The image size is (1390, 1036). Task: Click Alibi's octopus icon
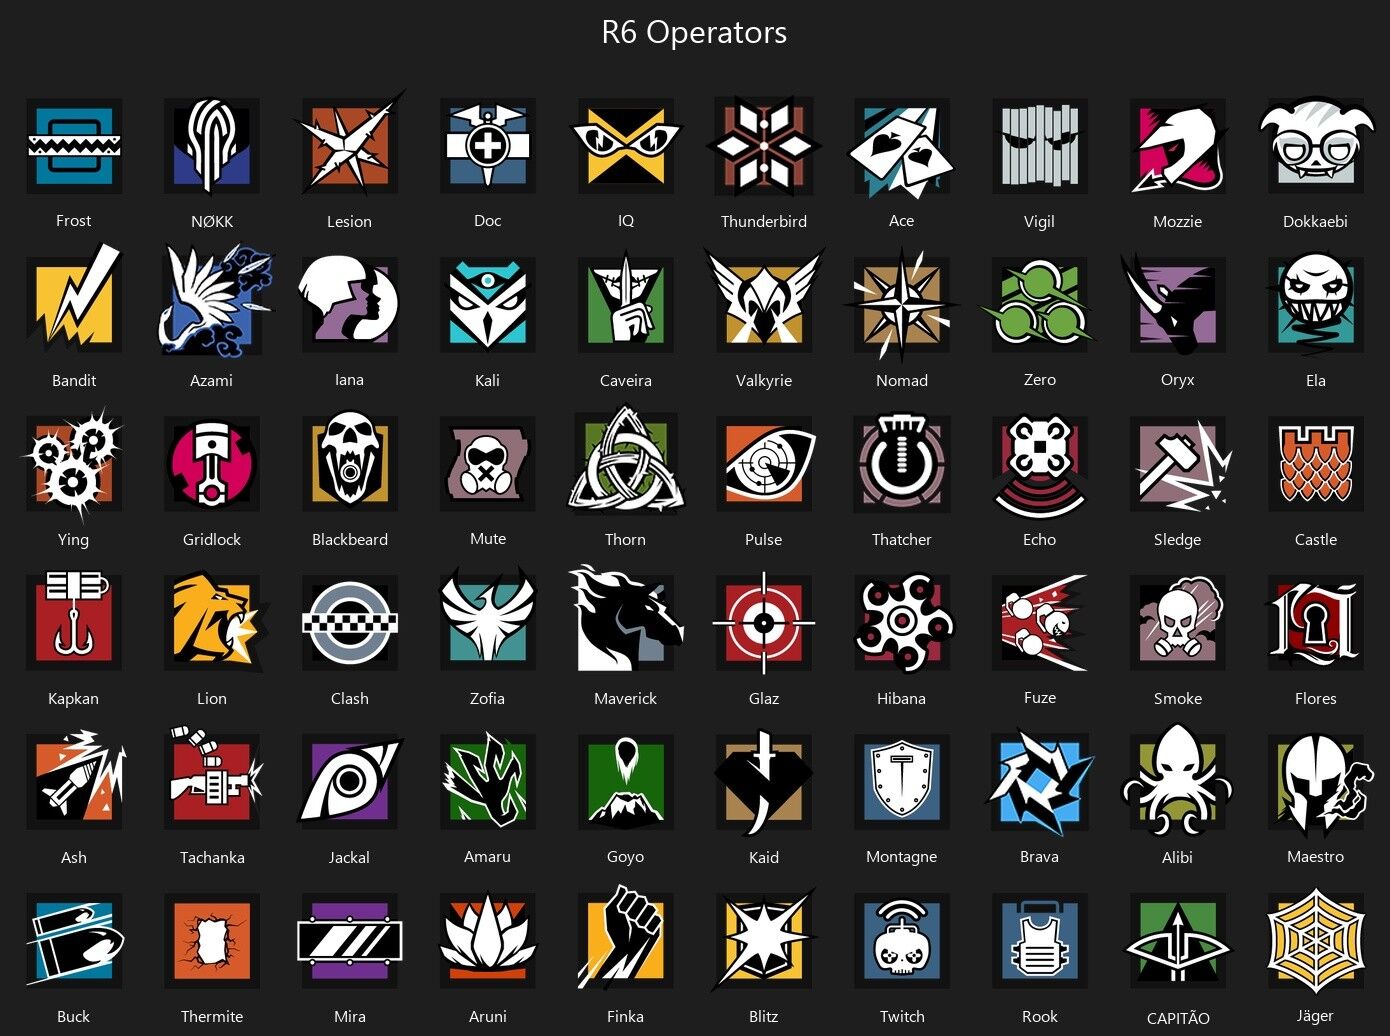(x=1178, y=781)
